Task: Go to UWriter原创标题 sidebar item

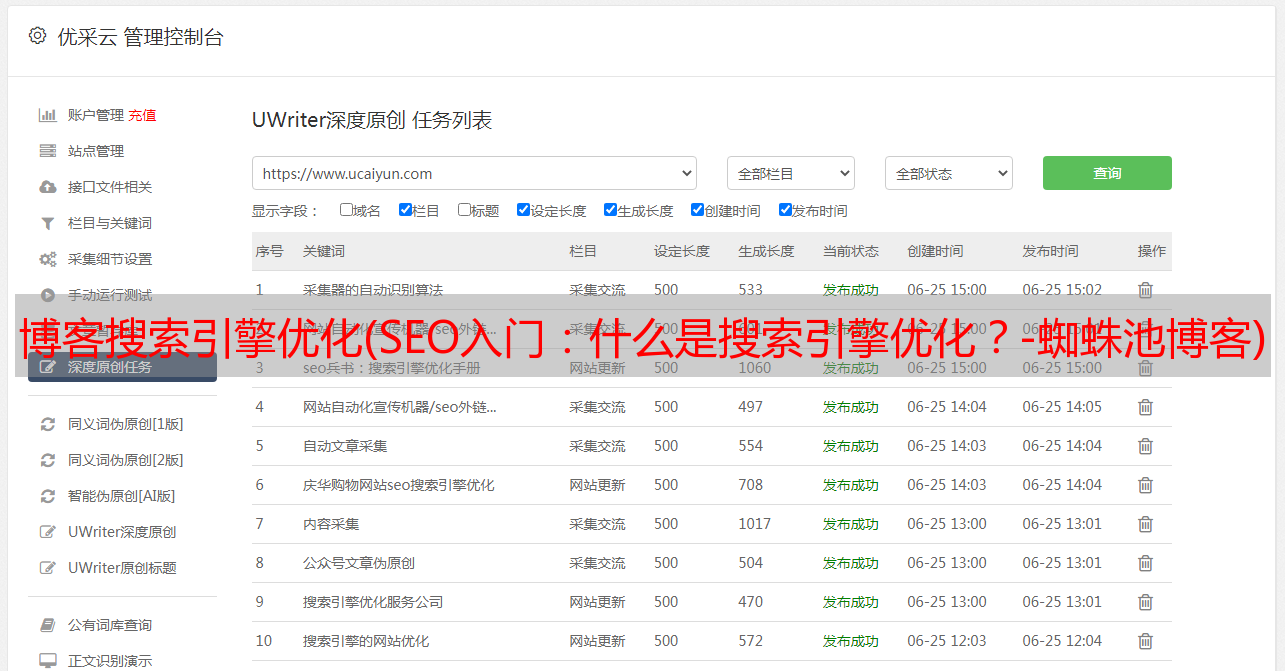Action: (122, 568)
